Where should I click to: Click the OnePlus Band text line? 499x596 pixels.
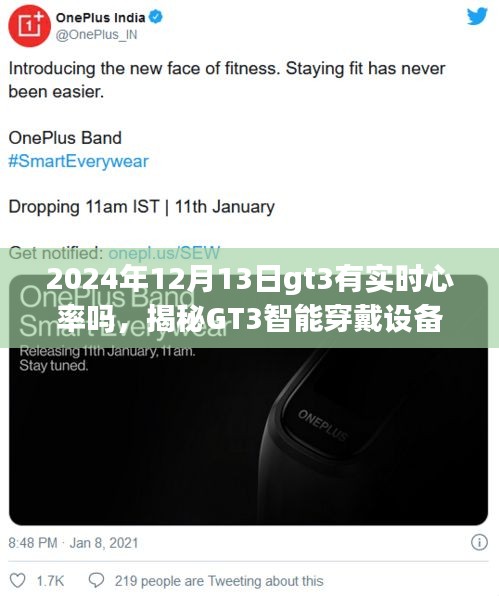(x=65, y=138)
